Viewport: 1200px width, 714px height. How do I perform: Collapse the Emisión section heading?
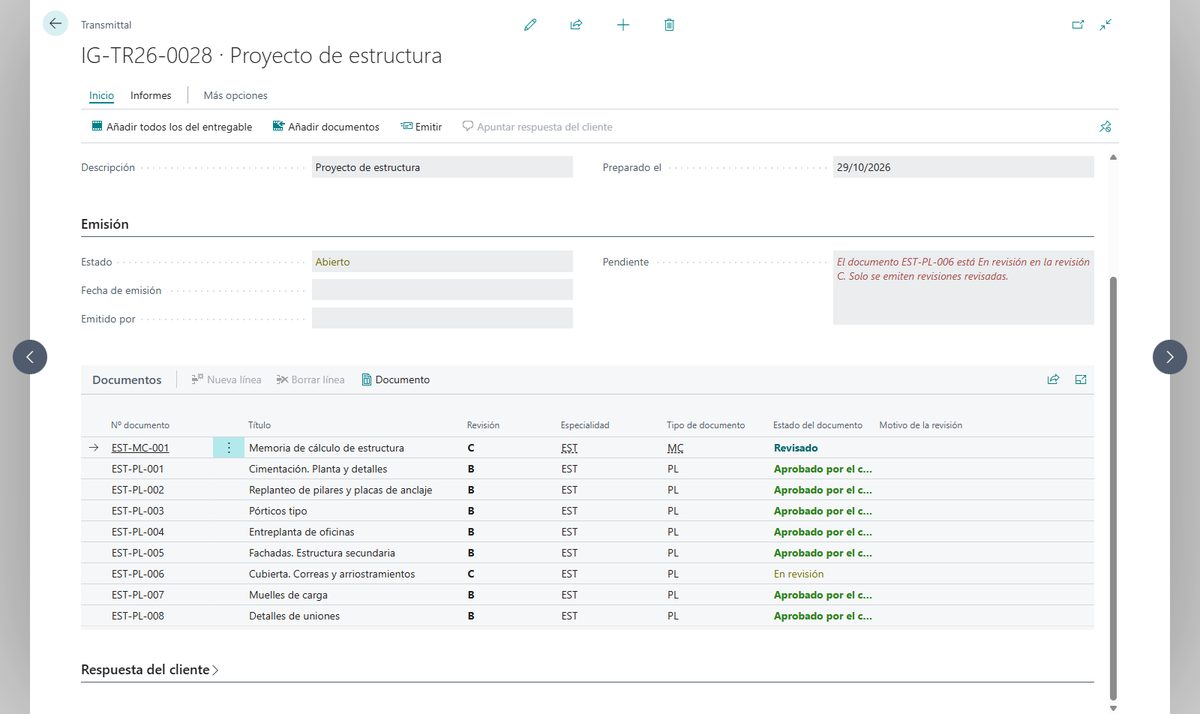click(x=105, y=224)
